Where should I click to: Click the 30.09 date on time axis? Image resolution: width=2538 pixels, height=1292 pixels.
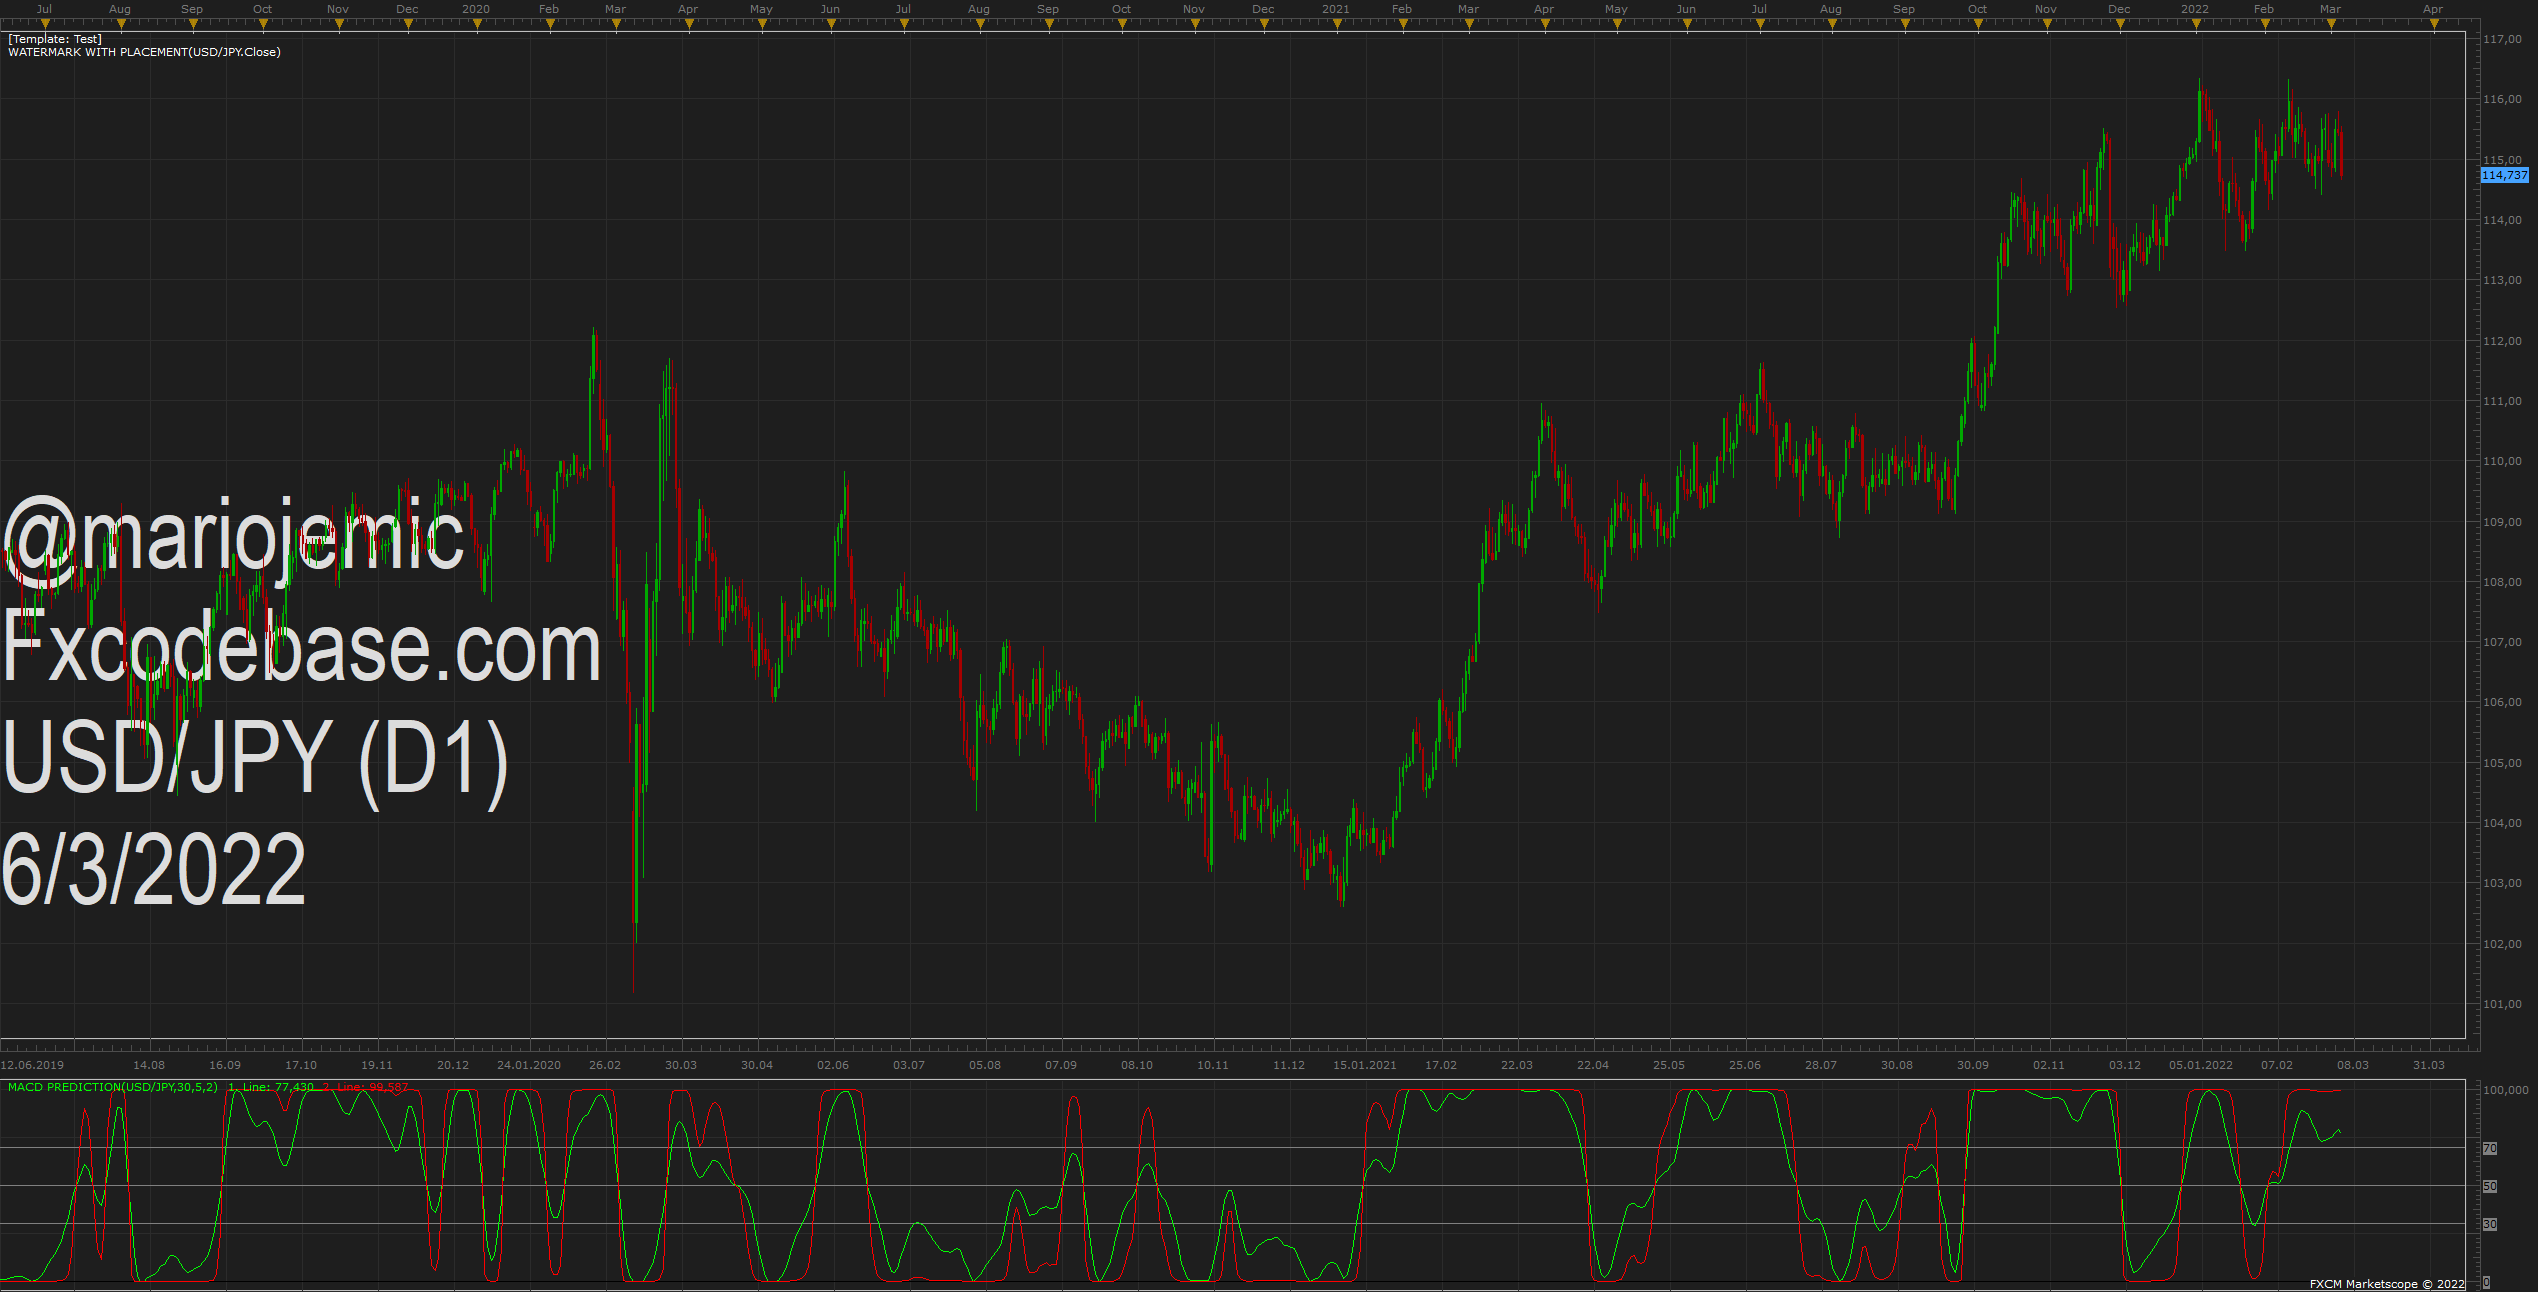pos(1973,1065)
